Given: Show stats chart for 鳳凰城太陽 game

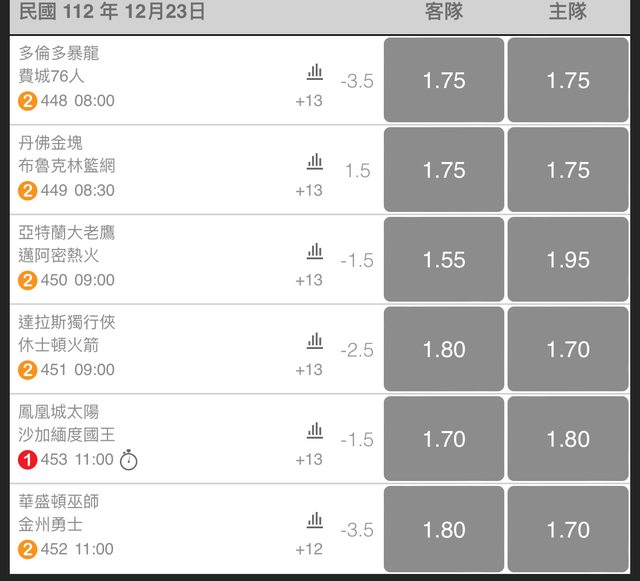Looking at the screenshot, I should (x=315, y=431).
